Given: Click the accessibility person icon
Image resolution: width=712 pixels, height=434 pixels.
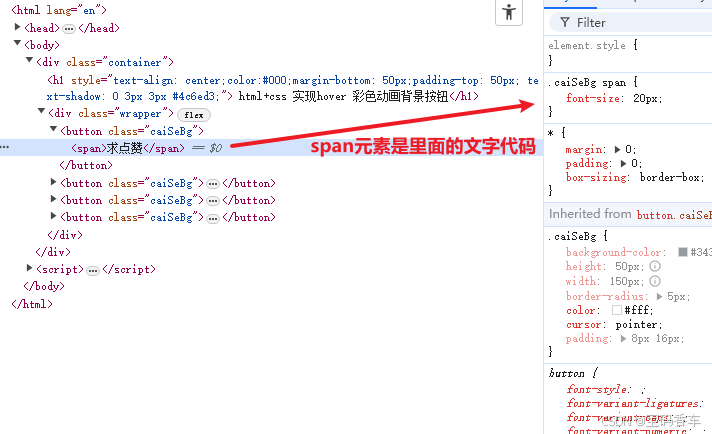Looking at the screenshot, I should (x=509, y=12).
